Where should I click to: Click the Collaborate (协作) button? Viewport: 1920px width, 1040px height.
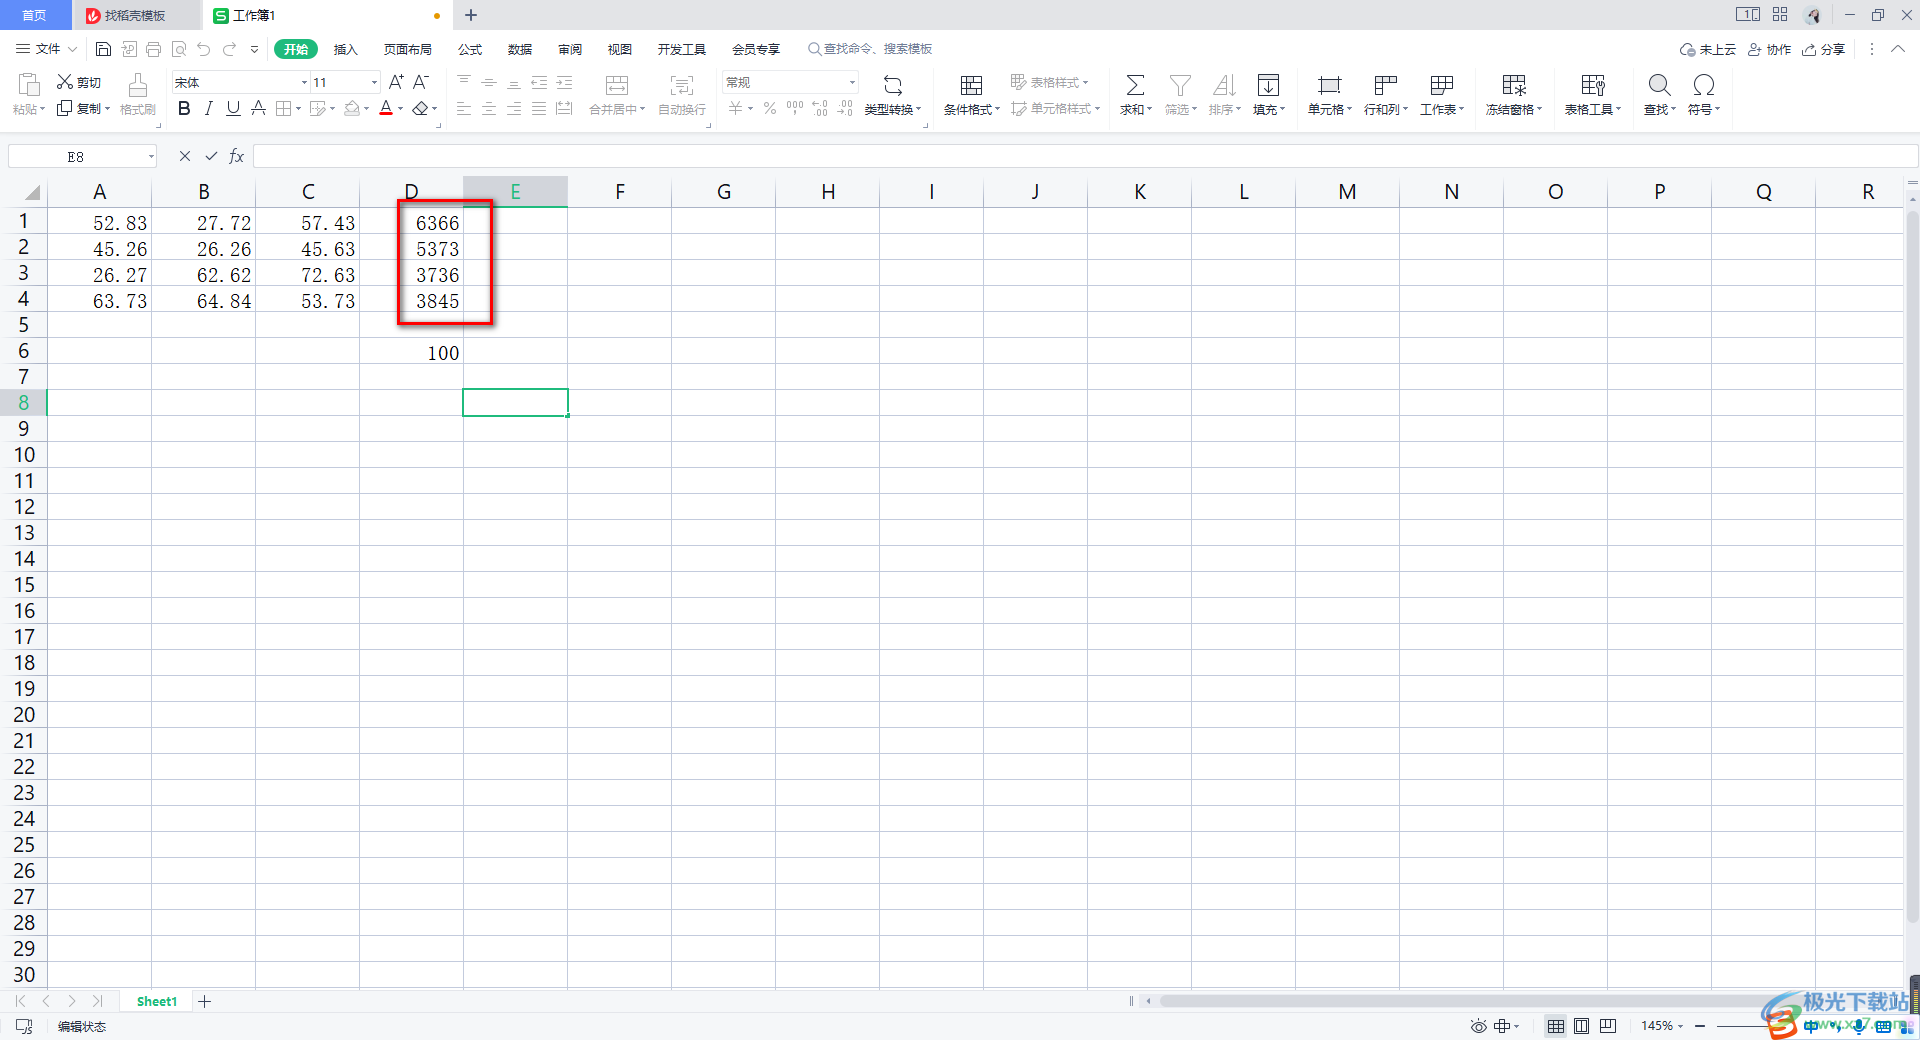pos(1769,49)
